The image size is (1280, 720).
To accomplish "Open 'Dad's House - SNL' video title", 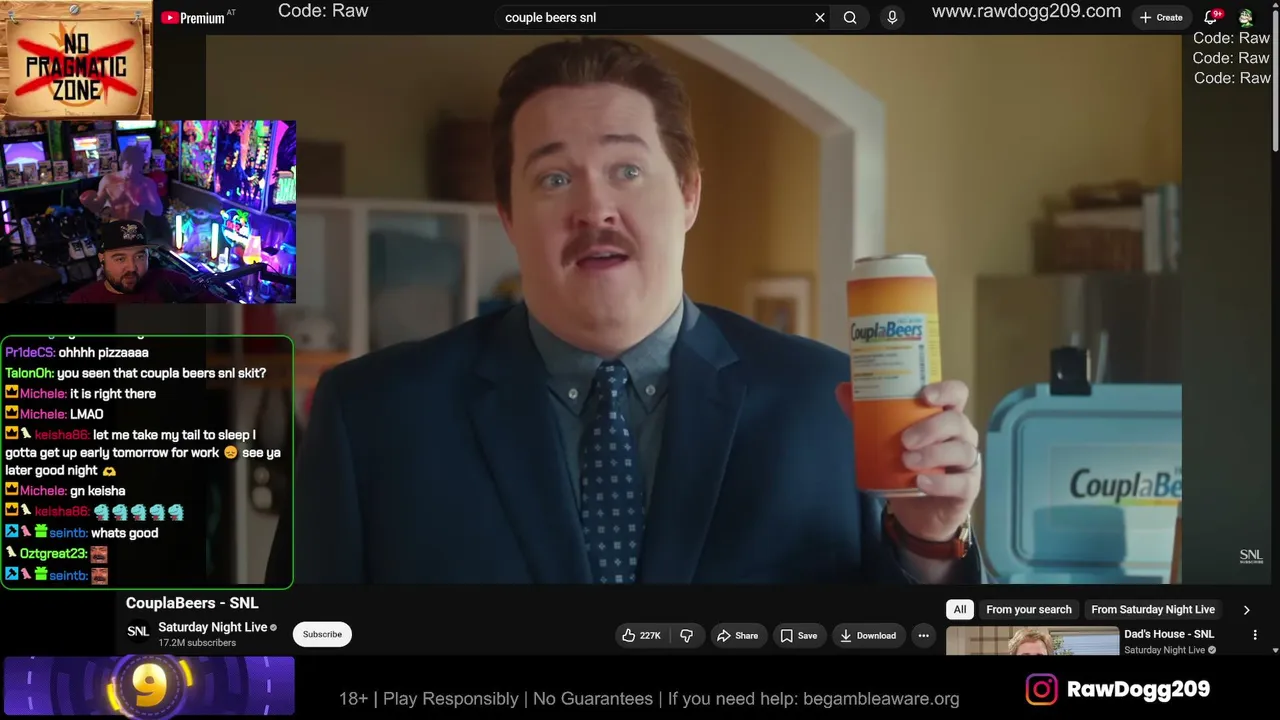I will point(1169,634).
